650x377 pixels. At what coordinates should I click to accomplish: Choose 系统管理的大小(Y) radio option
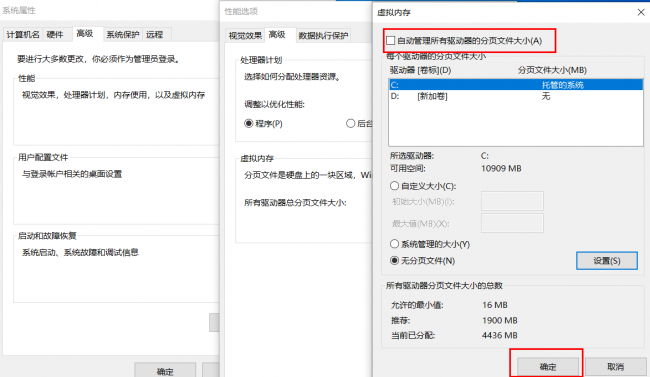395,244
